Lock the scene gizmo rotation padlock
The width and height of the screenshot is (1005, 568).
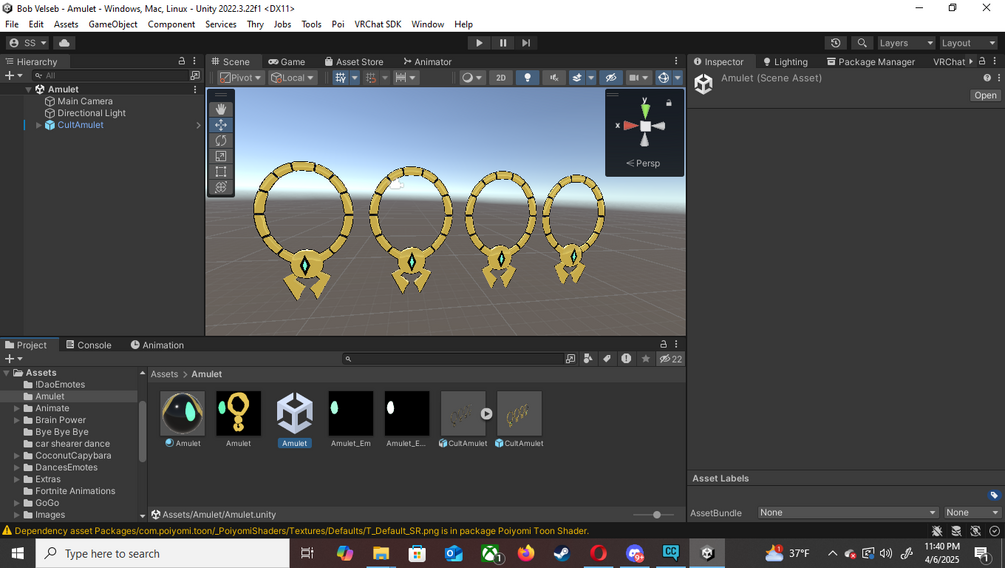(669, 103)
